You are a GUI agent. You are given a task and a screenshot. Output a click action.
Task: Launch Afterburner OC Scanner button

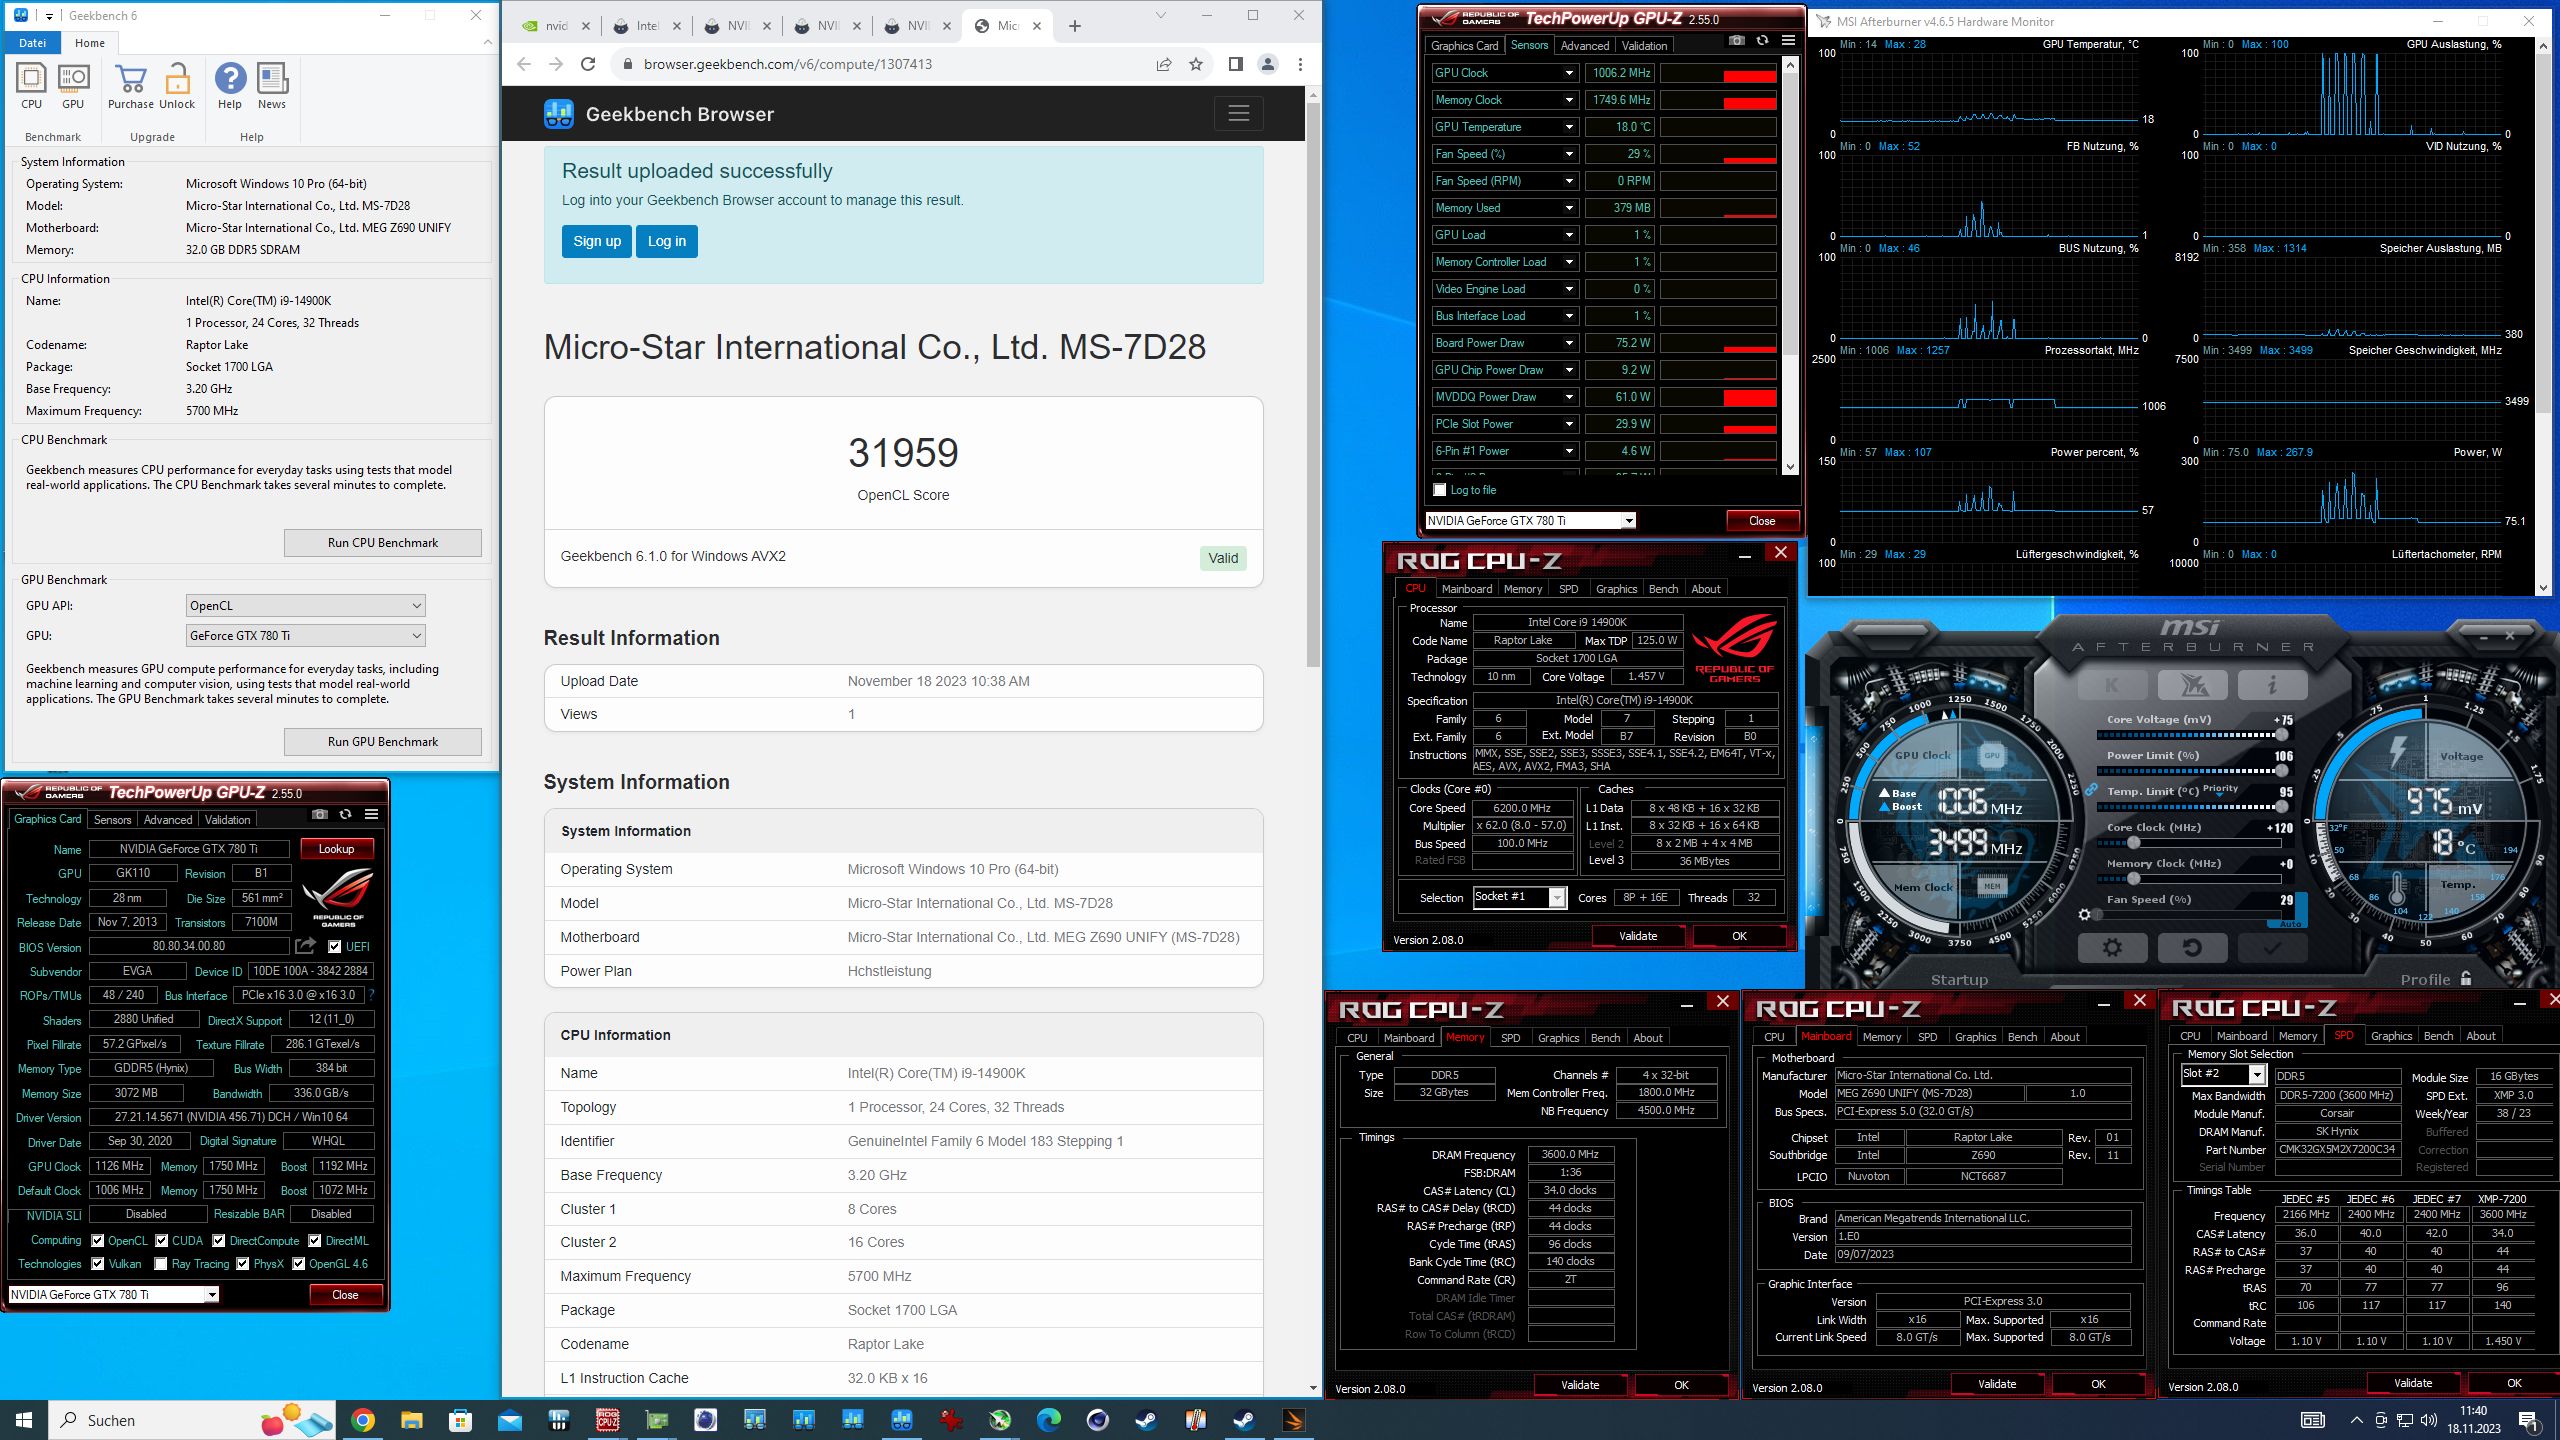[2192, 685]
